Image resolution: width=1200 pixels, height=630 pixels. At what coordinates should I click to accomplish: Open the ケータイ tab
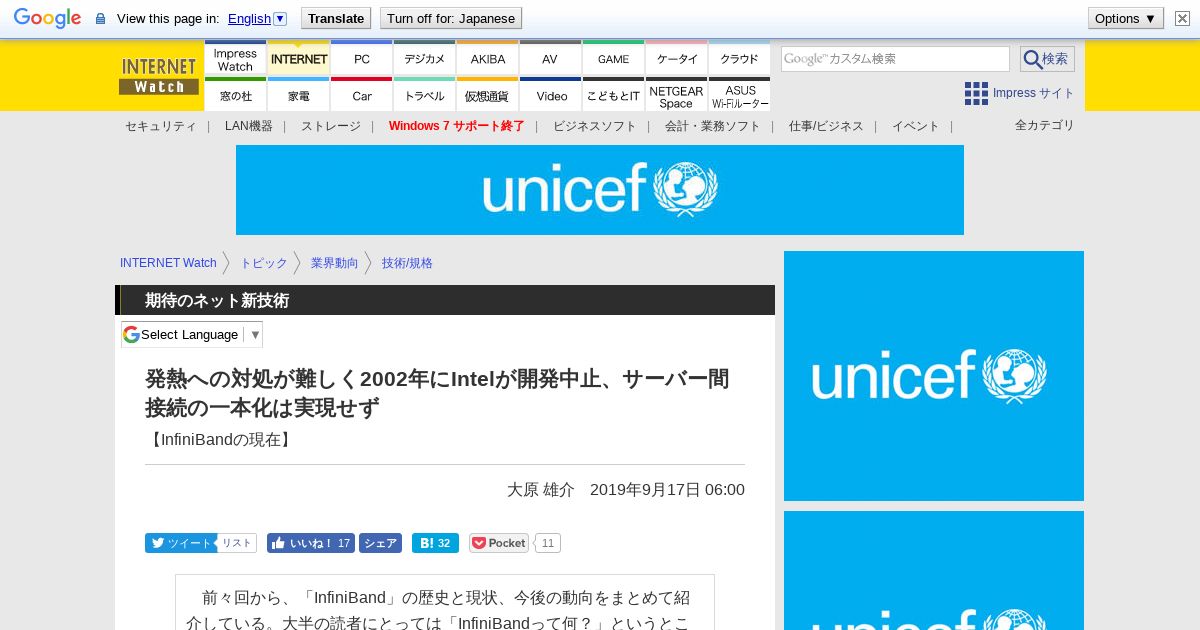(676, 60)
